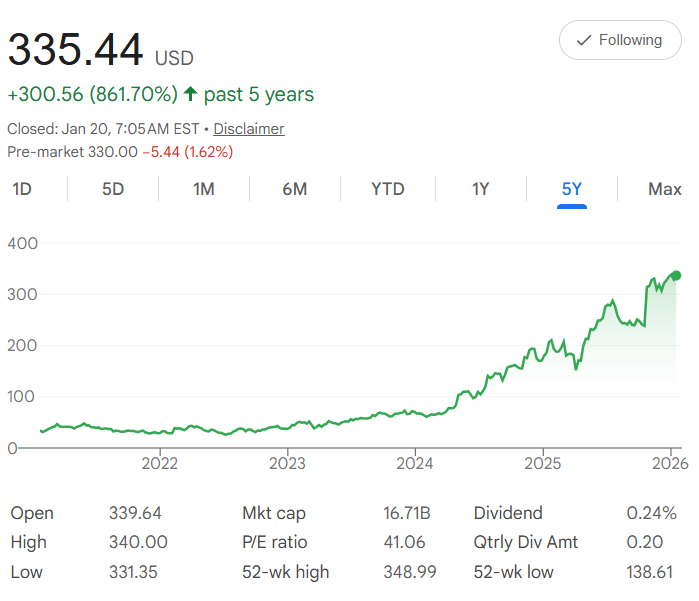Click the pre-market price 330.00
The image size is (699, 601).
pos(111,152)
